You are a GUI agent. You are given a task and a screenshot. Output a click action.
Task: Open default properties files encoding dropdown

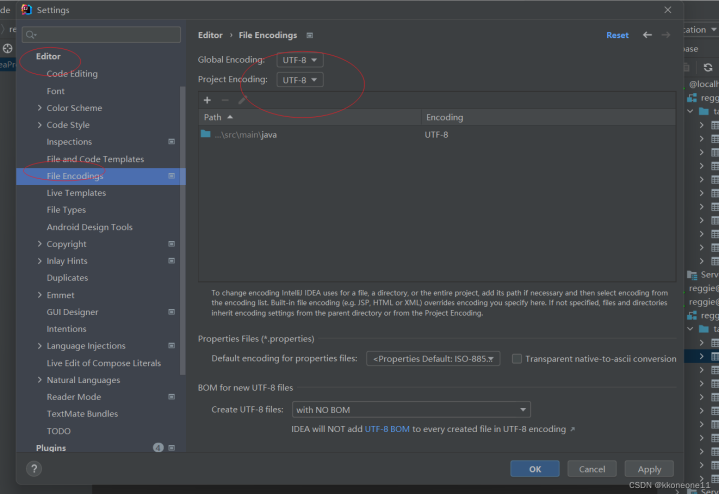coord(433,359)
